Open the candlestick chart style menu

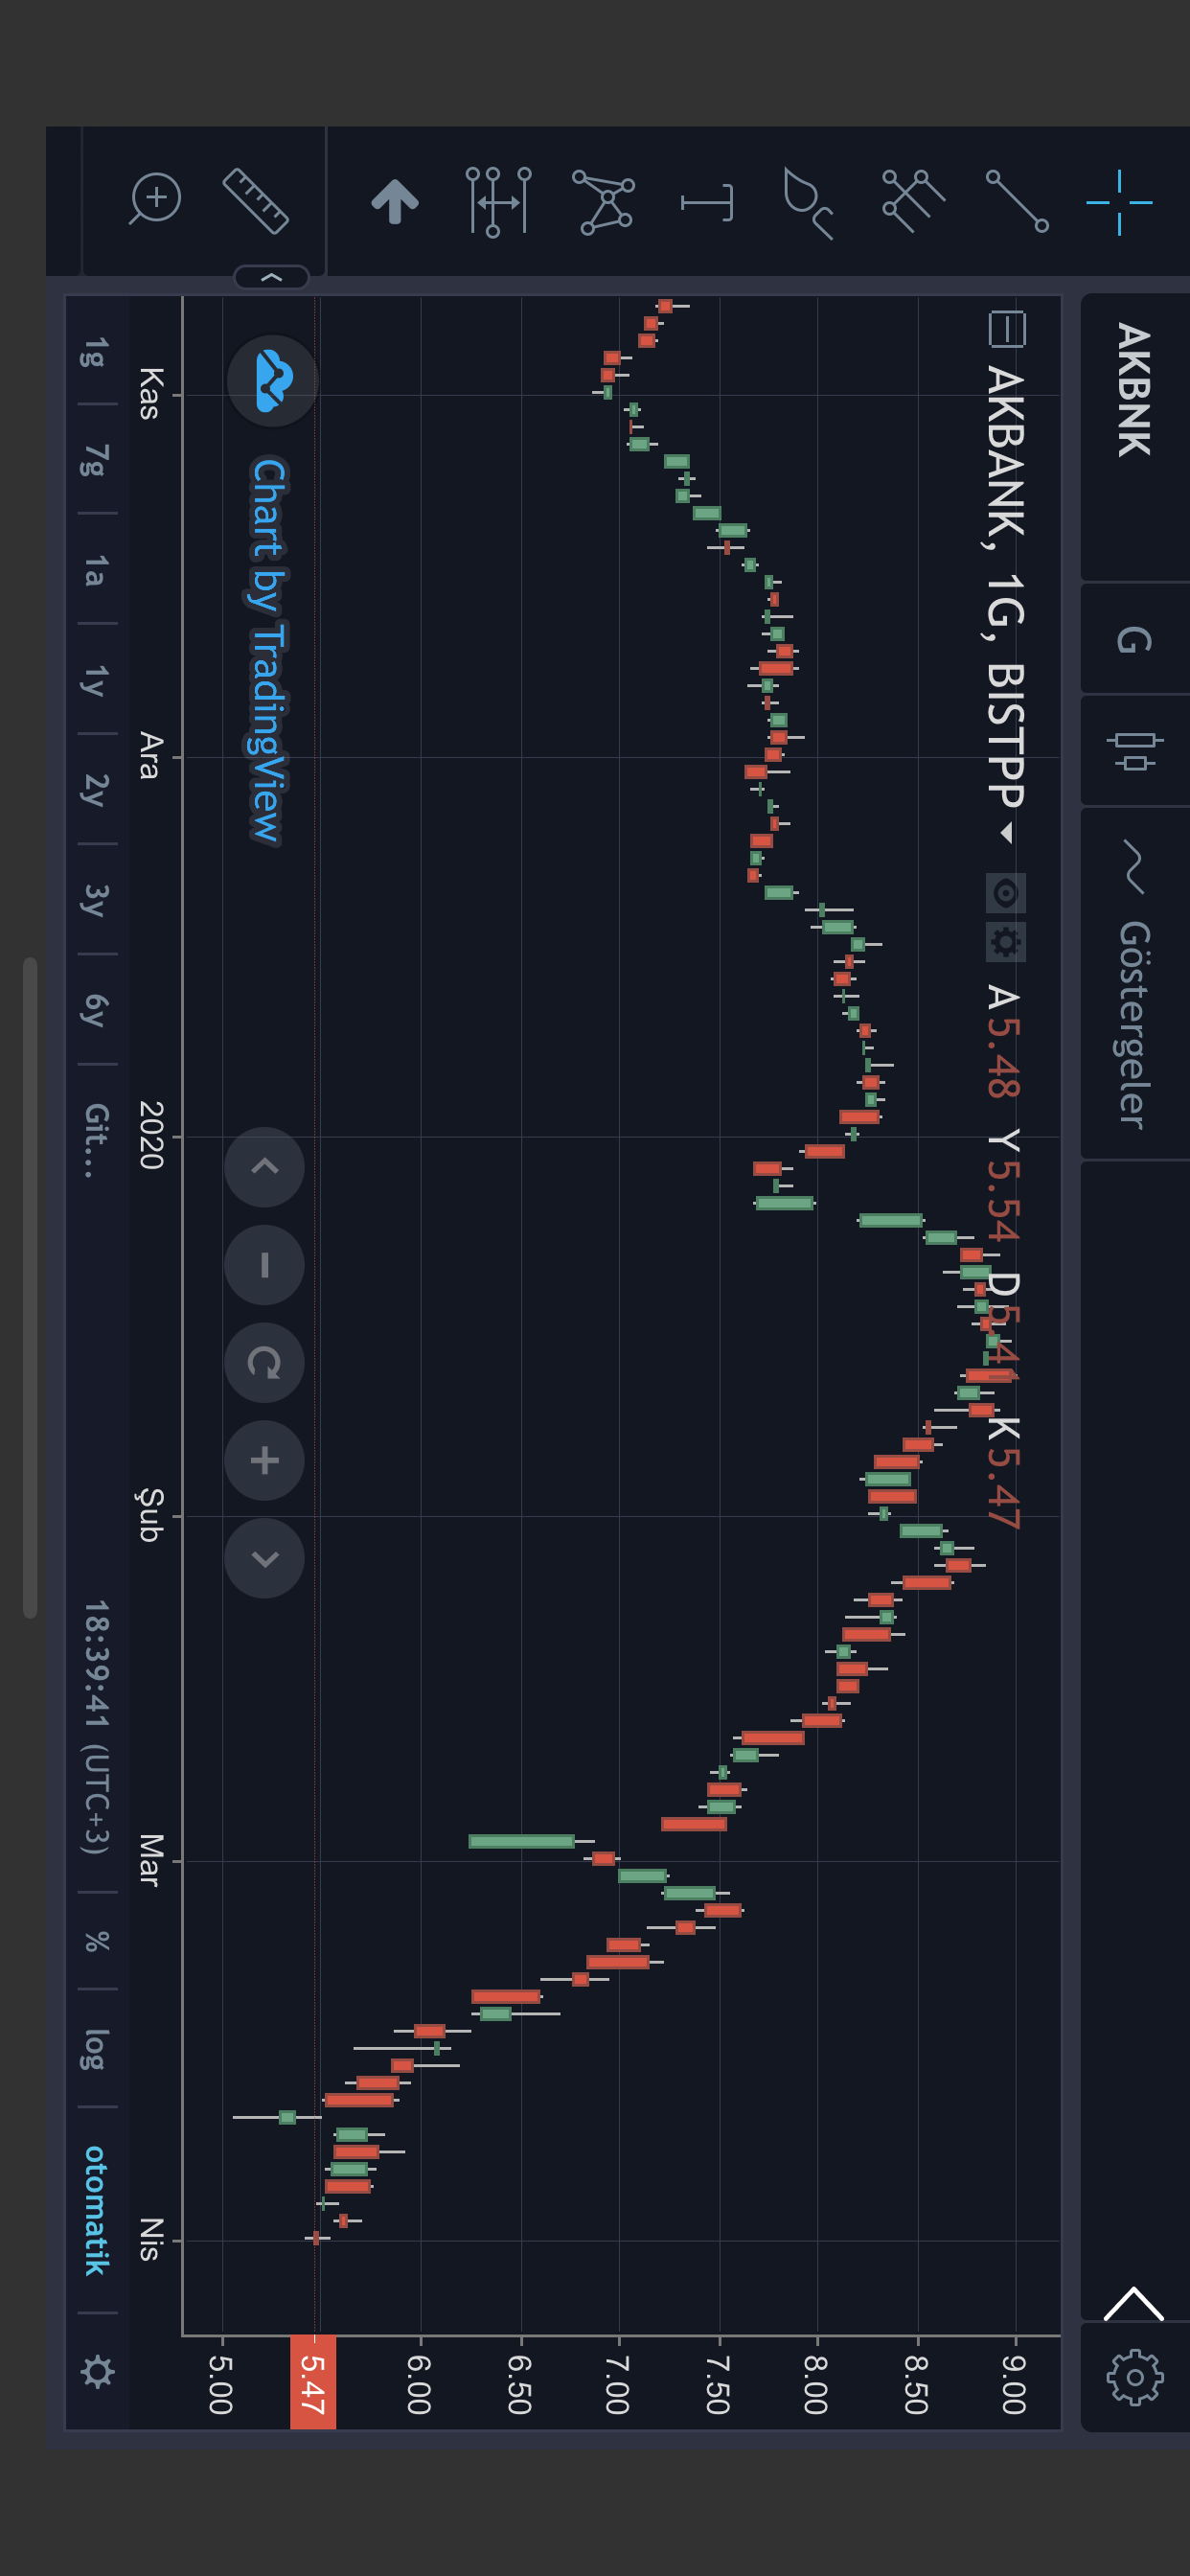1135,751
